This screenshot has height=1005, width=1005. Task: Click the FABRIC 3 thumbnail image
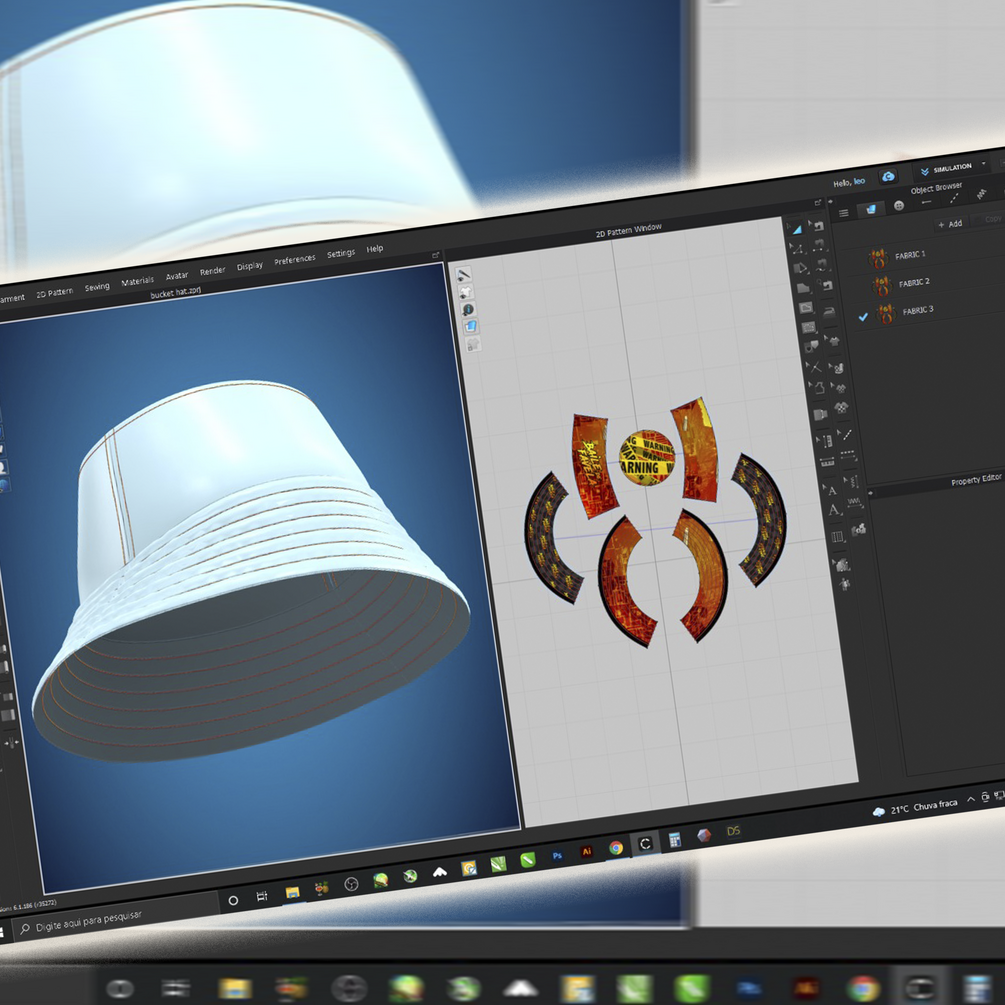click(x=885, y=314)
